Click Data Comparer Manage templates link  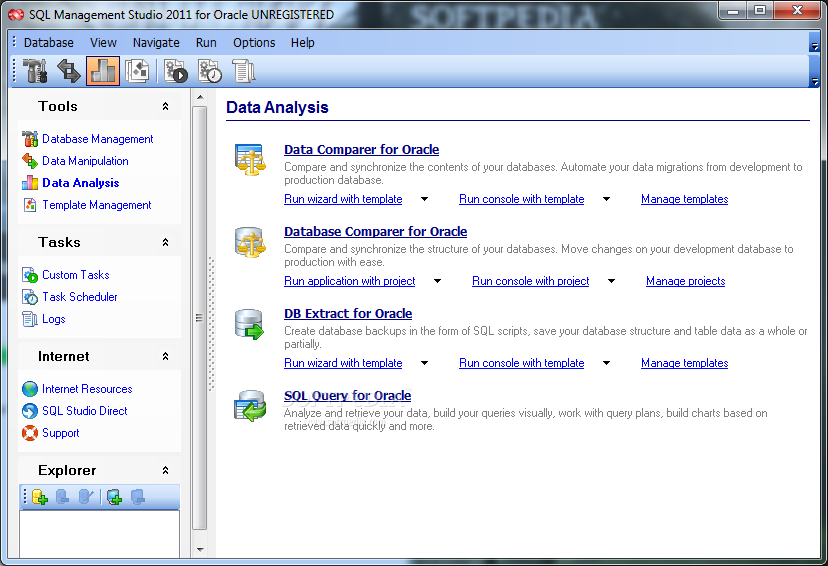click(684, 199)
